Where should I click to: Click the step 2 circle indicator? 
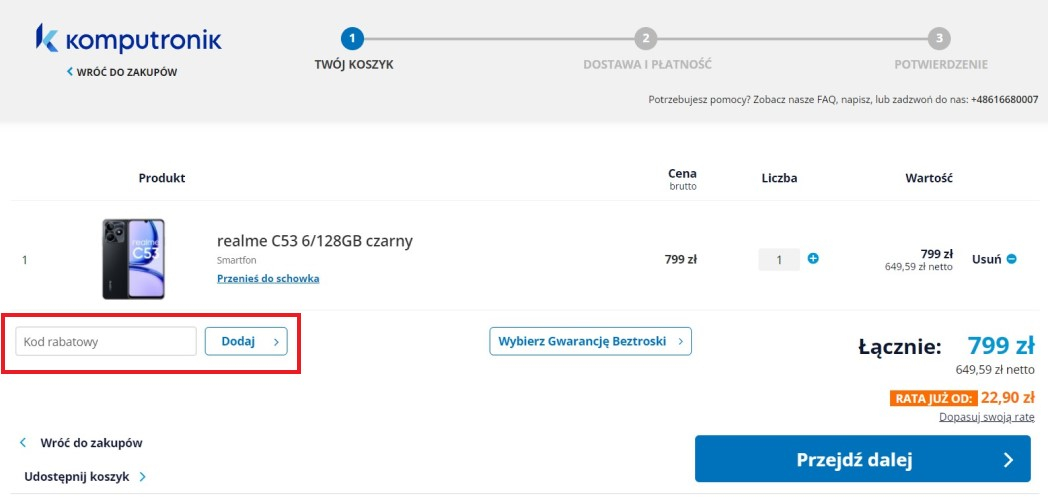pos(646,39)
